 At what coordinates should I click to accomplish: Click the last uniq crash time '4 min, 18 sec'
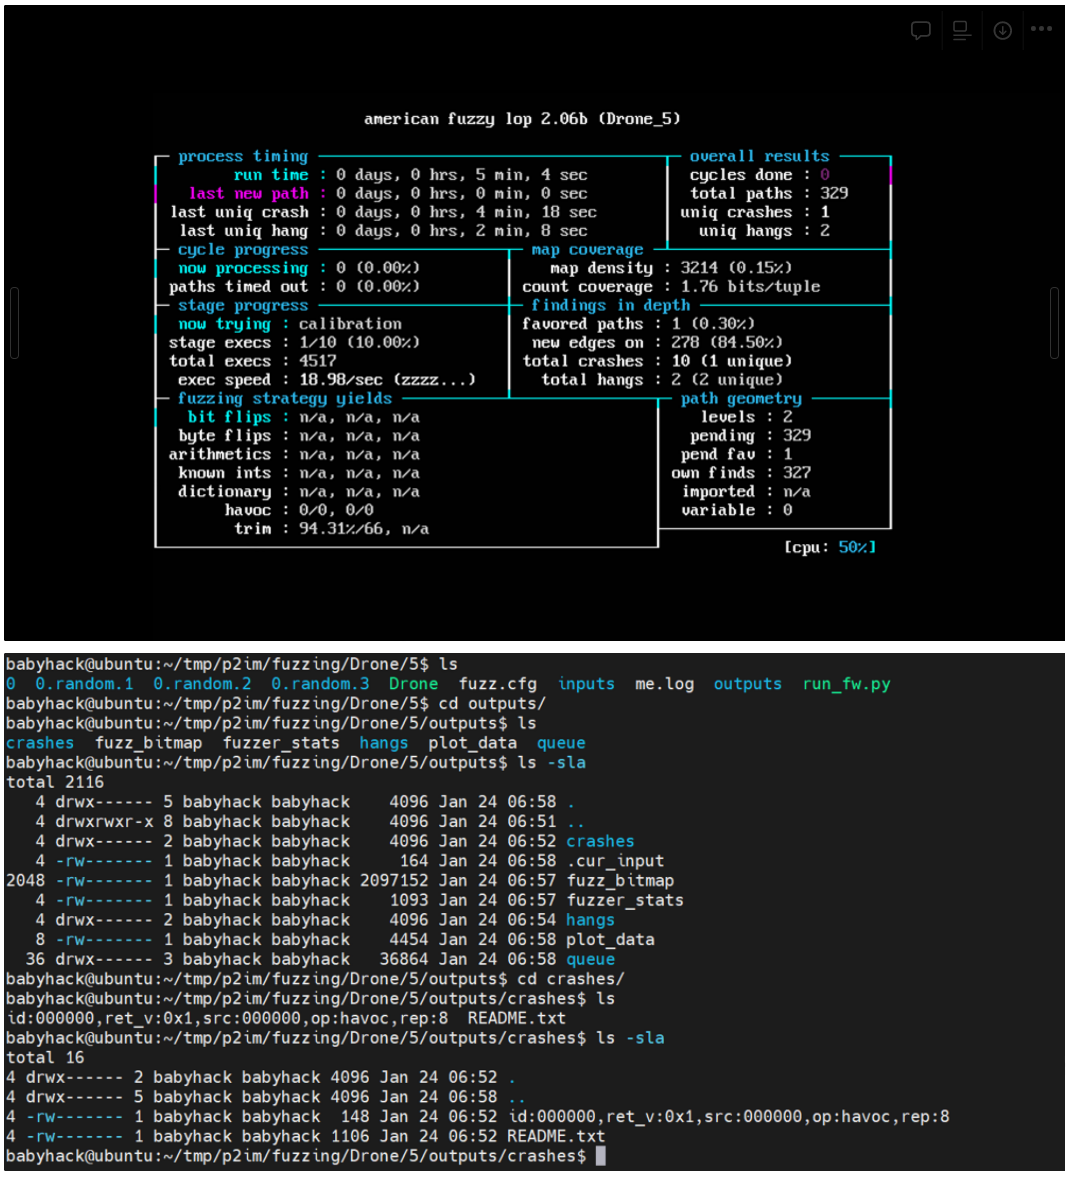point(536,213)
